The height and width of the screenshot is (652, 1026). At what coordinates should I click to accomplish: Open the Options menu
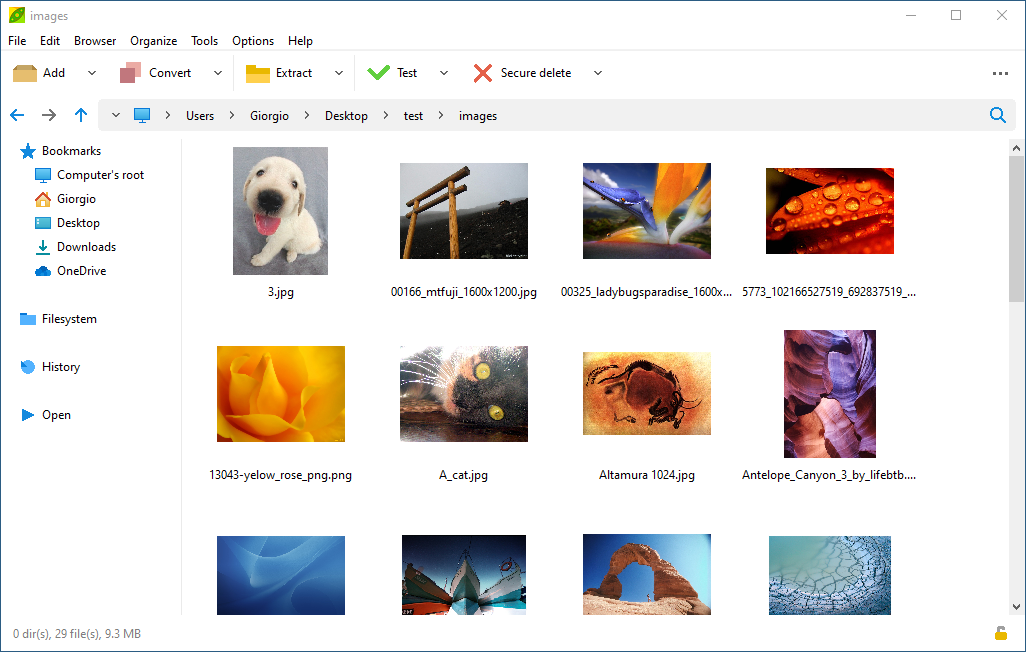click(253, 41)
